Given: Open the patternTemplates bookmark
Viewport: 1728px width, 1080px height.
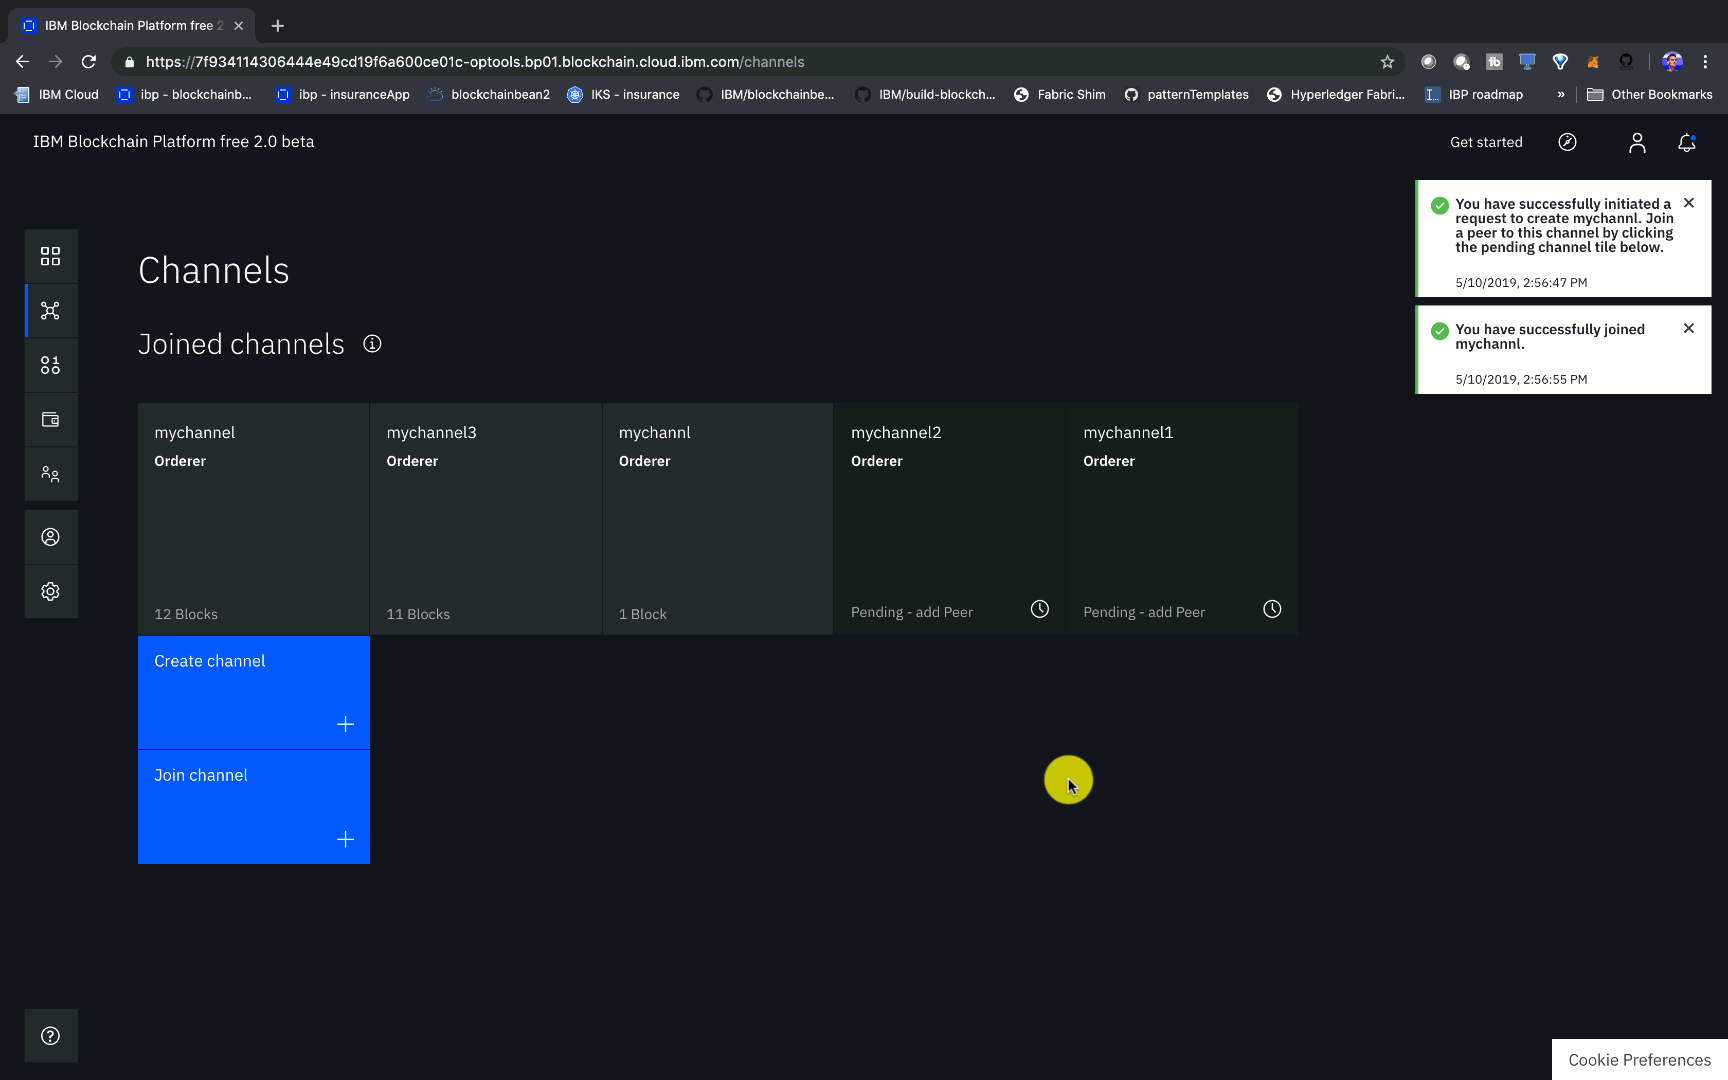Looking at the screenshot, I should pyautogui.click(x=1186, y=95).
